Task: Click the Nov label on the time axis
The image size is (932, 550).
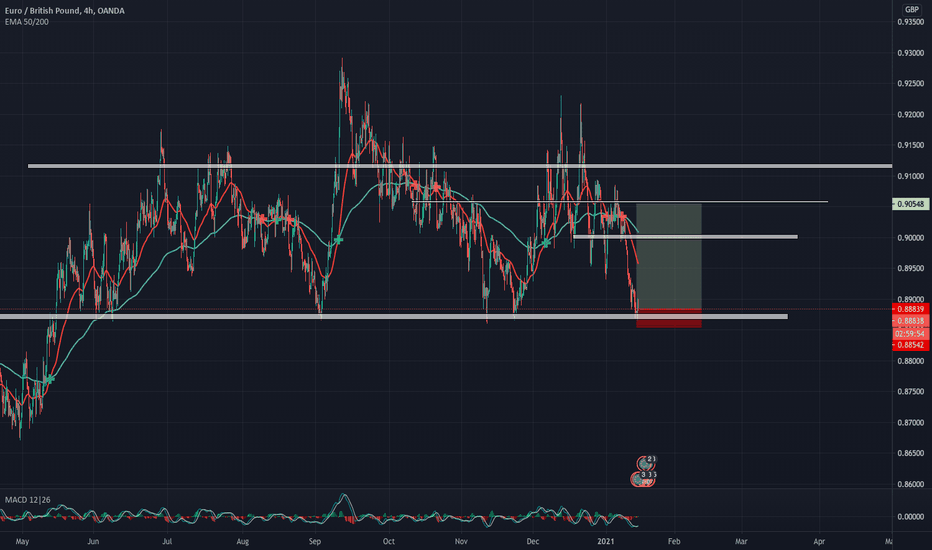Action: point(461,542)
